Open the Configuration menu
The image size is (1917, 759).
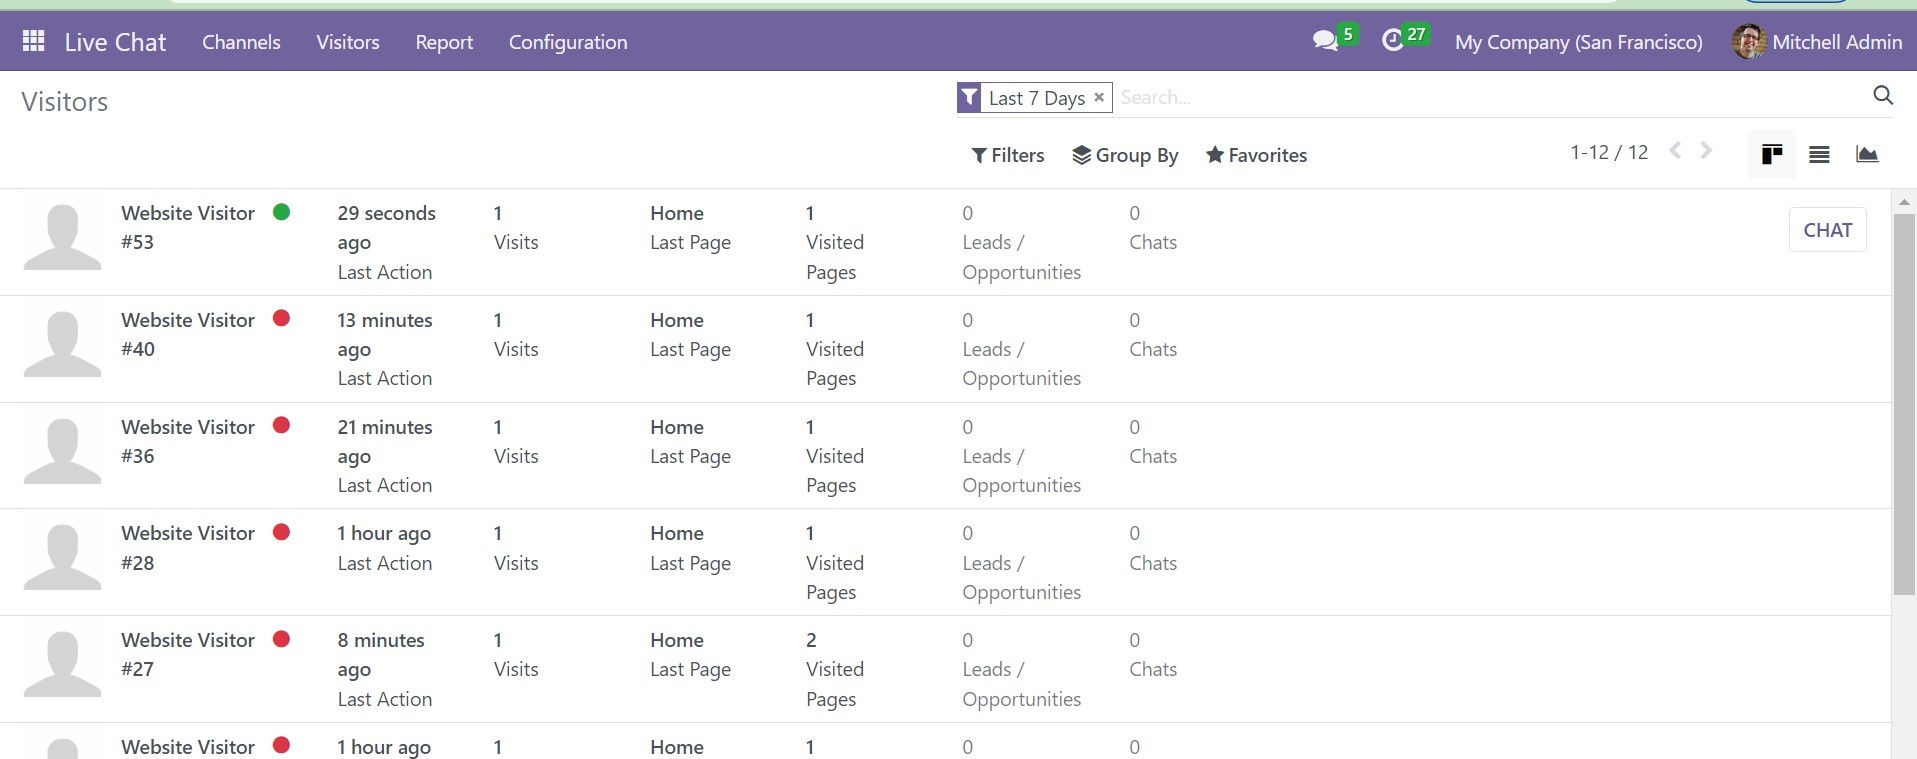tap(568, 42)
